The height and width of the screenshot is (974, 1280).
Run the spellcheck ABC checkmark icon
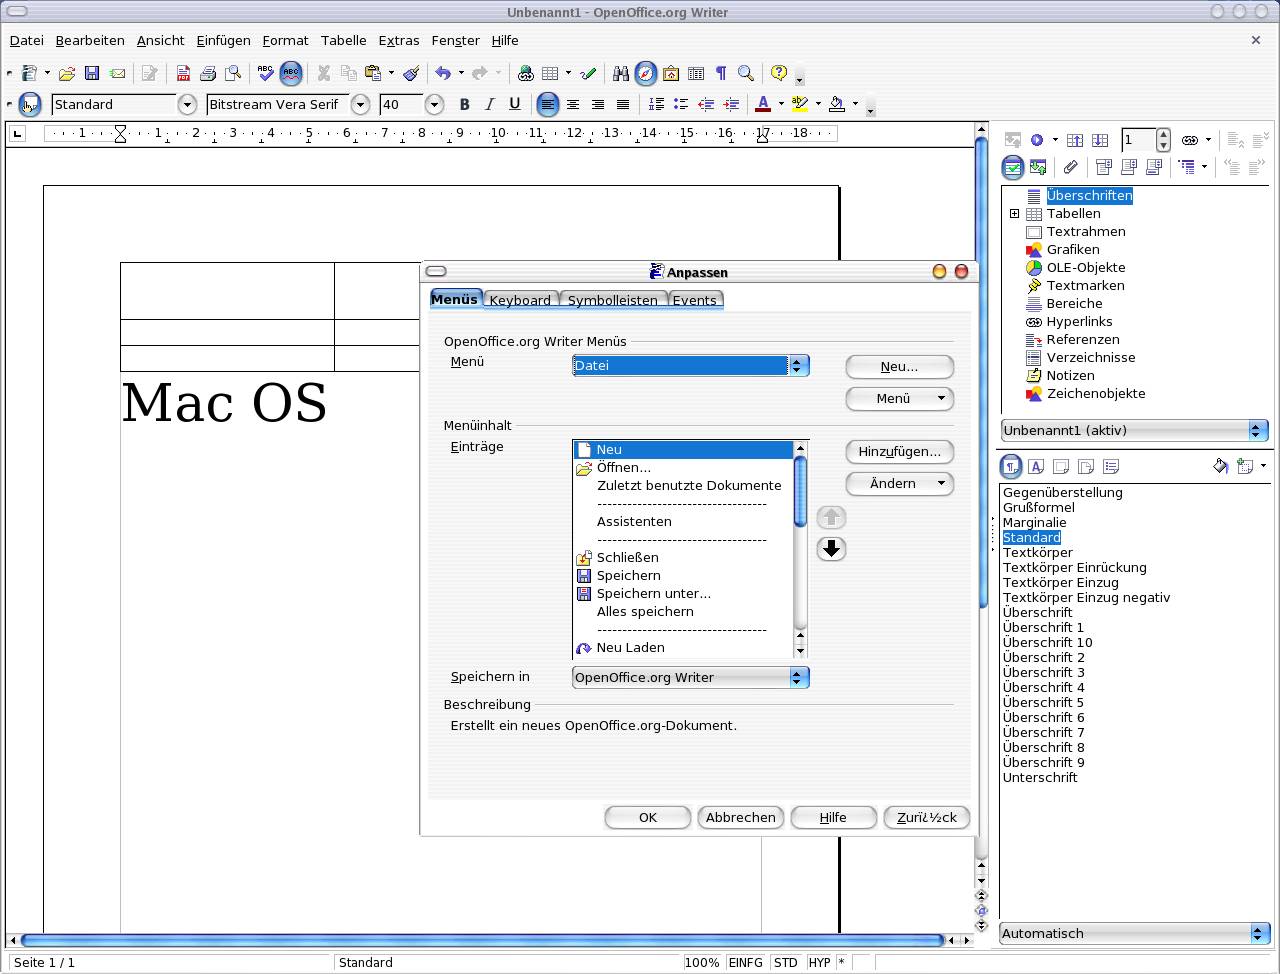265,73
